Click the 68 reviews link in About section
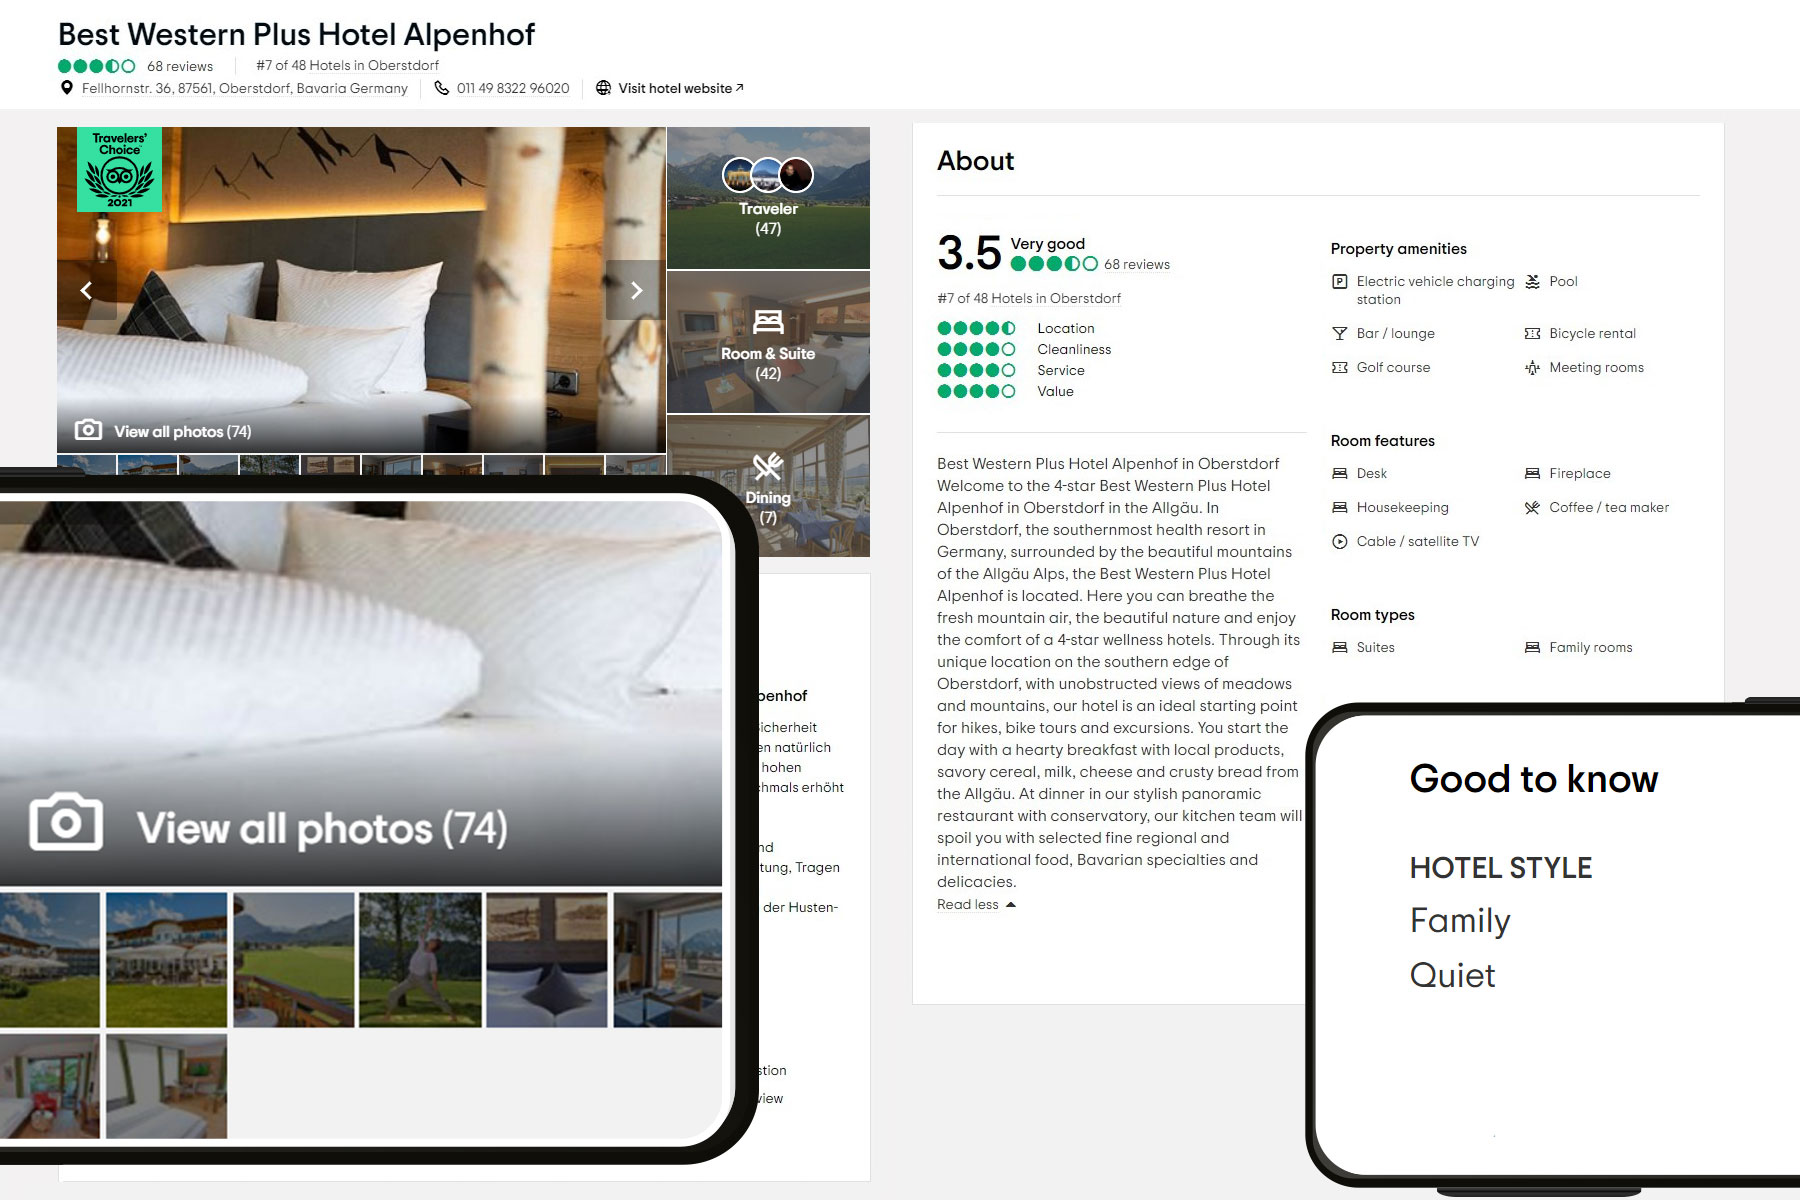The width and height of the screenshot is (1800, 1200). pyautogui.click(x=1137, y=264)
